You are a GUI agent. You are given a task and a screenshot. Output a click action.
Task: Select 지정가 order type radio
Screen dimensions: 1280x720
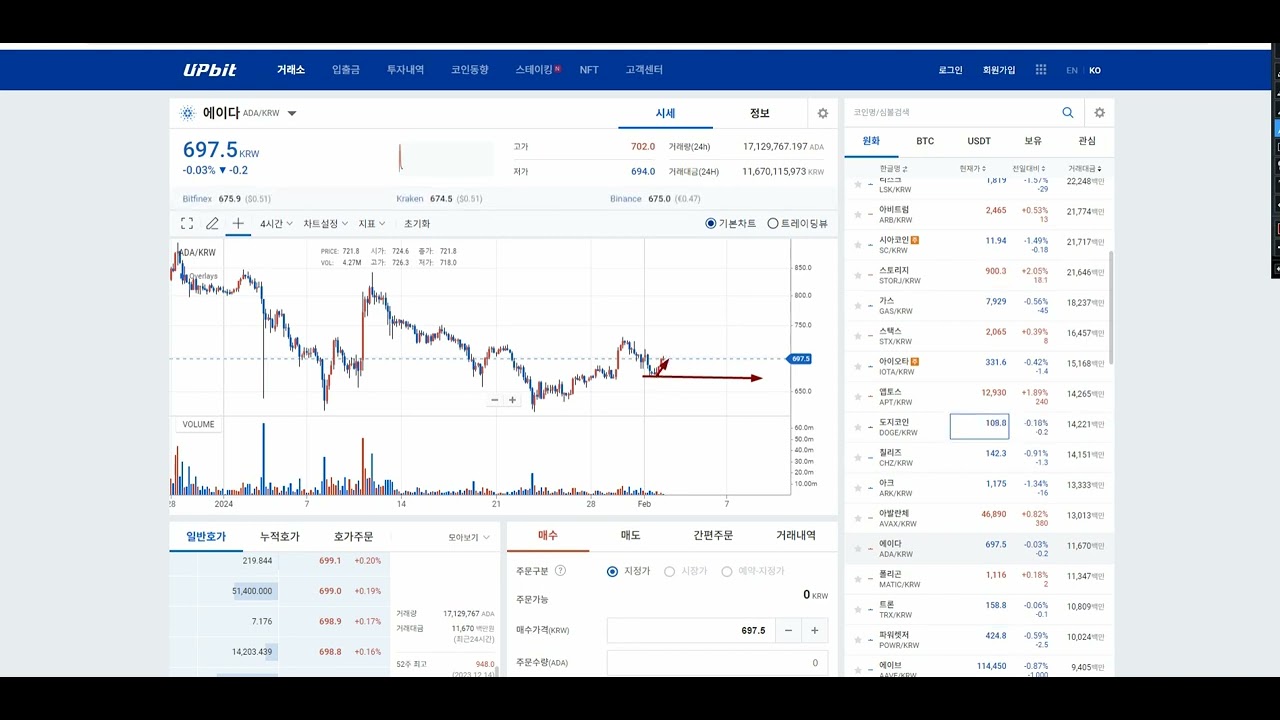[x=613, y=571]
